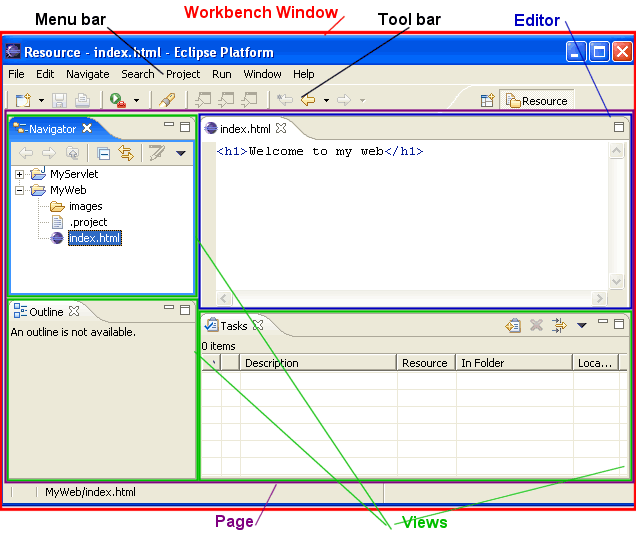The image size is (636, 541).
Task: Click the Navigator filter pencil icon
Action: click(157, 152)
